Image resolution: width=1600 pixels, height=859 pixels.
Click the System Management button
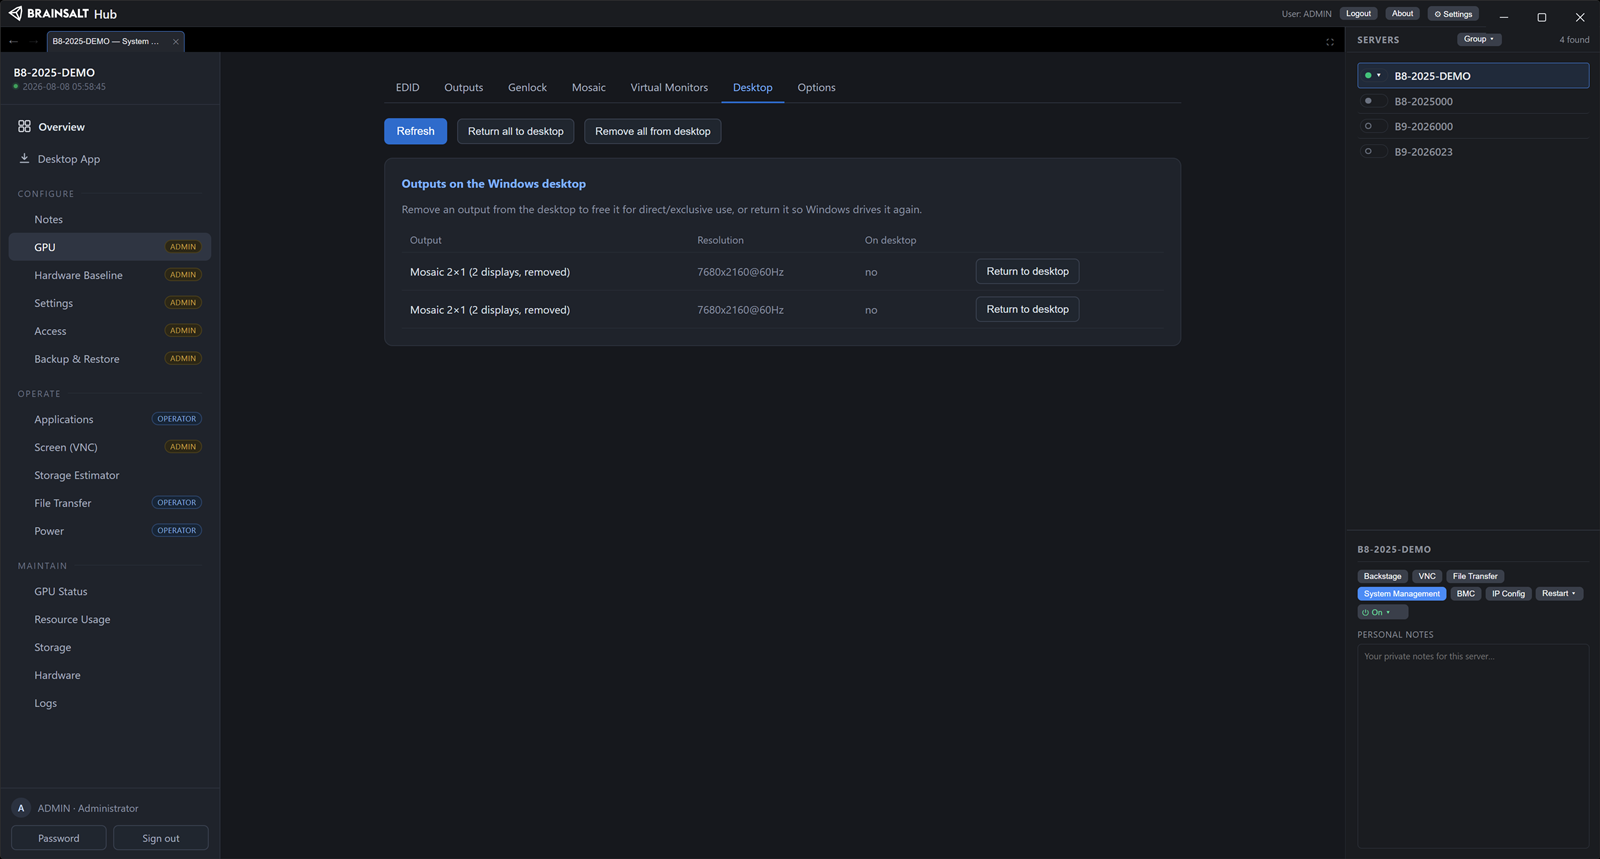(x=1402, y=594)
